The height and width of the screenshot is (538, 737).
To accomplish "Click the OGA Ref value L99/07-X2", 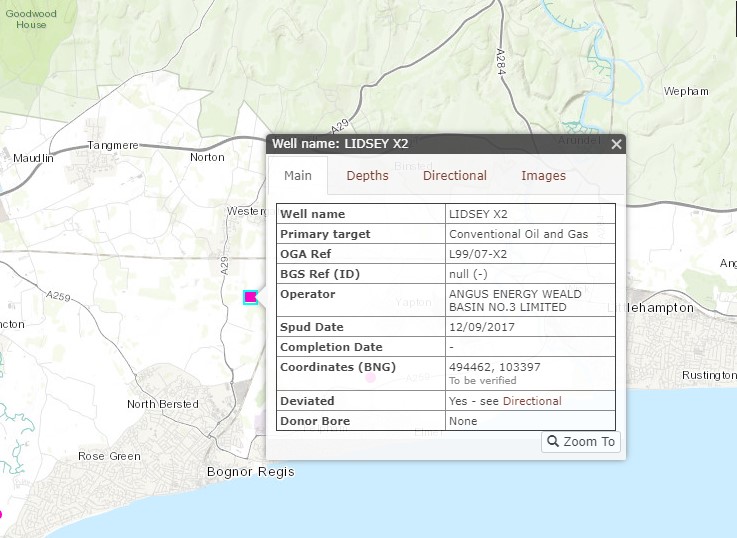I will [478, 254].
